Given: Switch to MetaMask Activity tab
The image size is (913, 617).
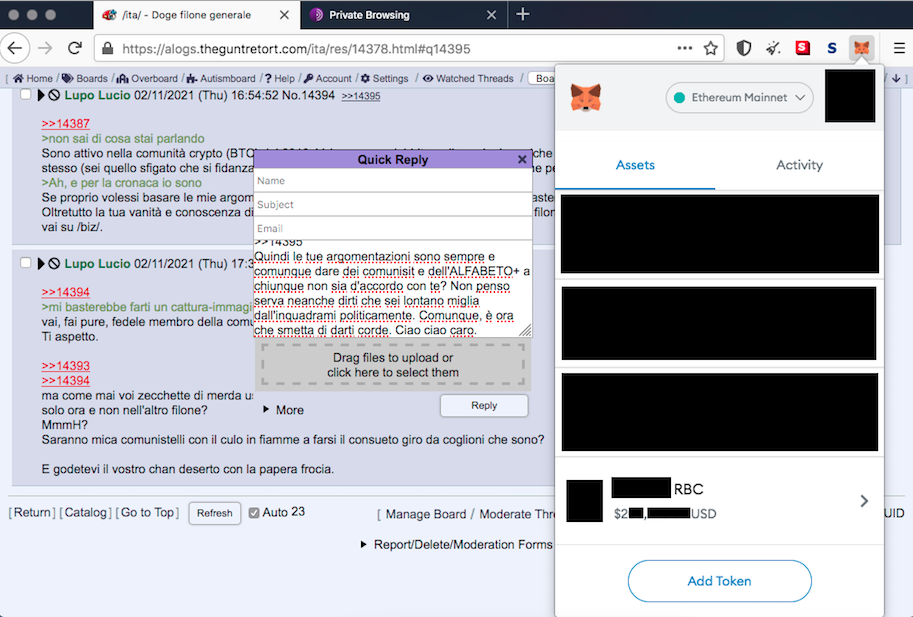Looking at the screenshot, I should (799, 165).
